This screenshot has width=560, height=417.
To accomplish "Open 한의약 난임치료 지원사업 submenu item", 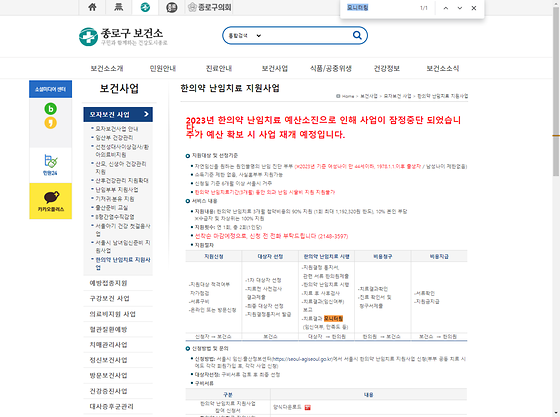I will click(122, 263).
